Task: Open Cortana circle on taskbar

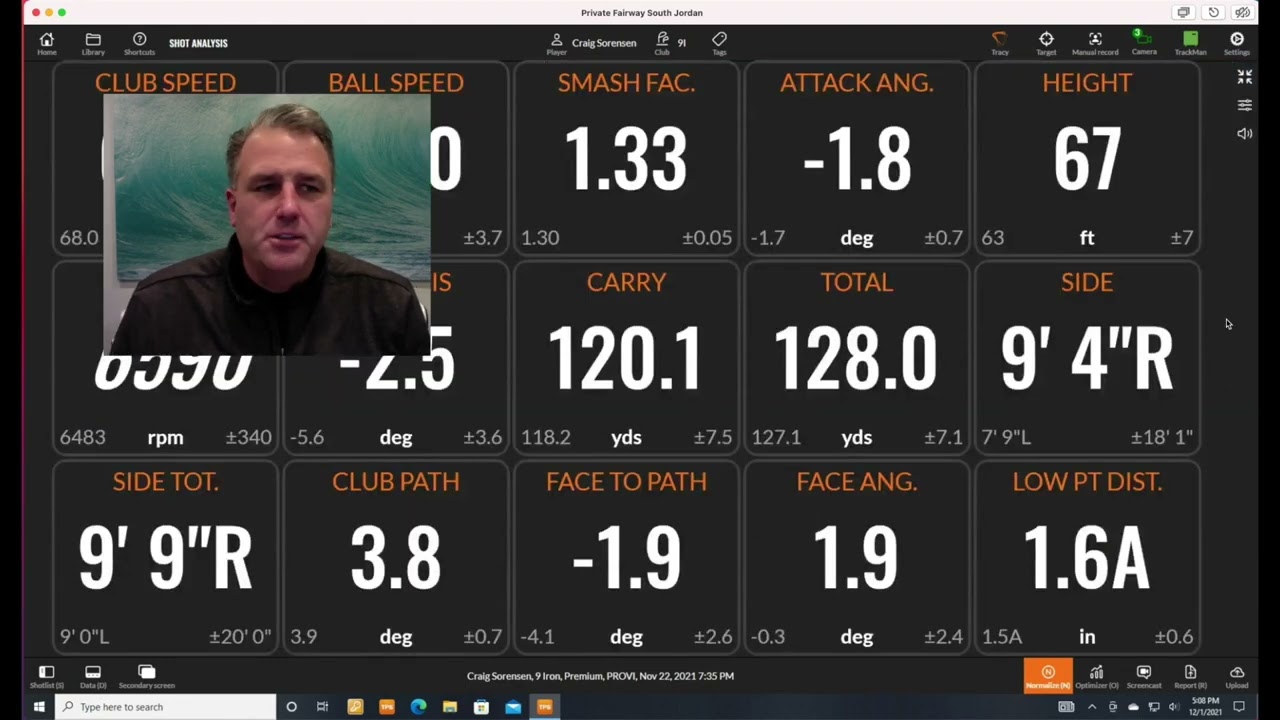Action: pyautogui.click(x=291, y=707)
